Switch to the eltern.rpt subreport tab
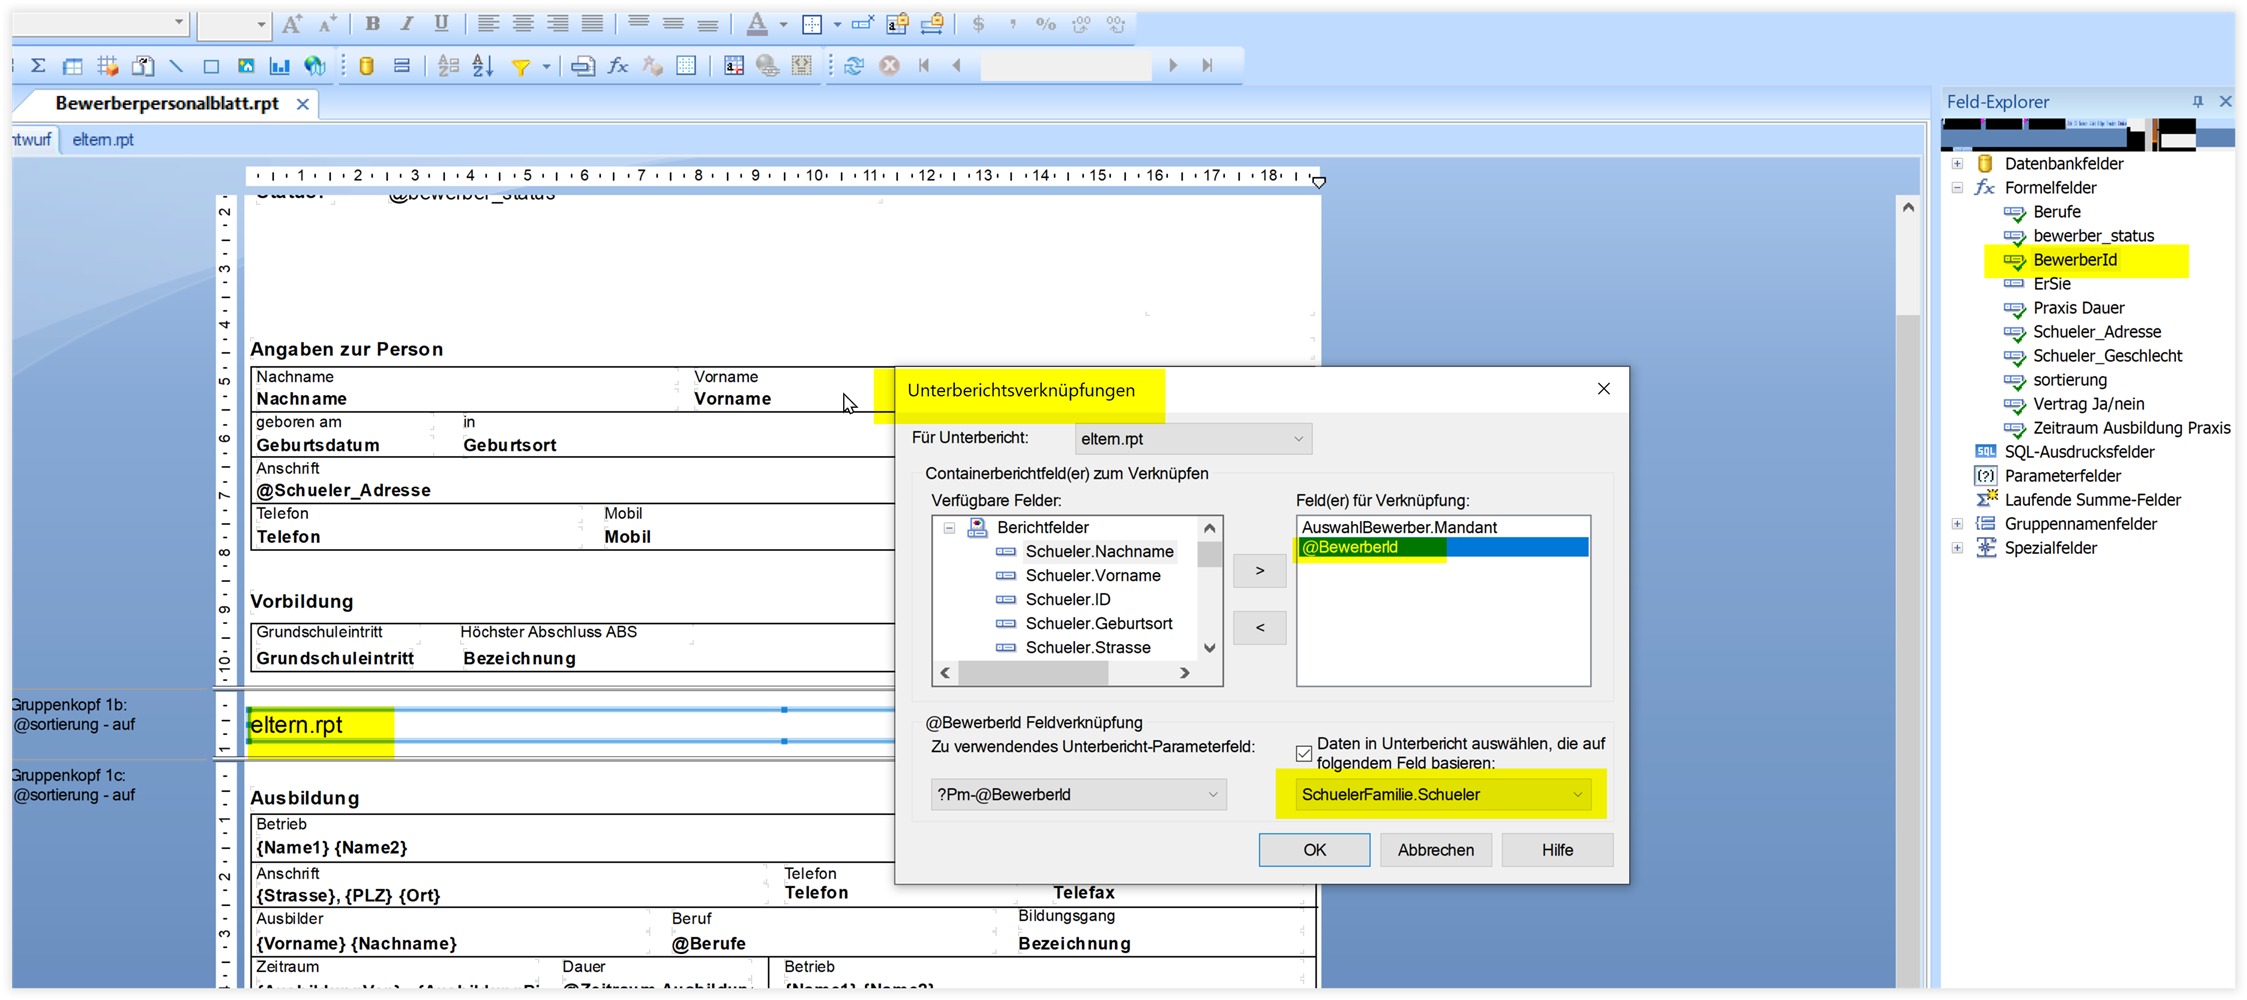Screen dimensions: 2247x1000 (x=103, y=140)
